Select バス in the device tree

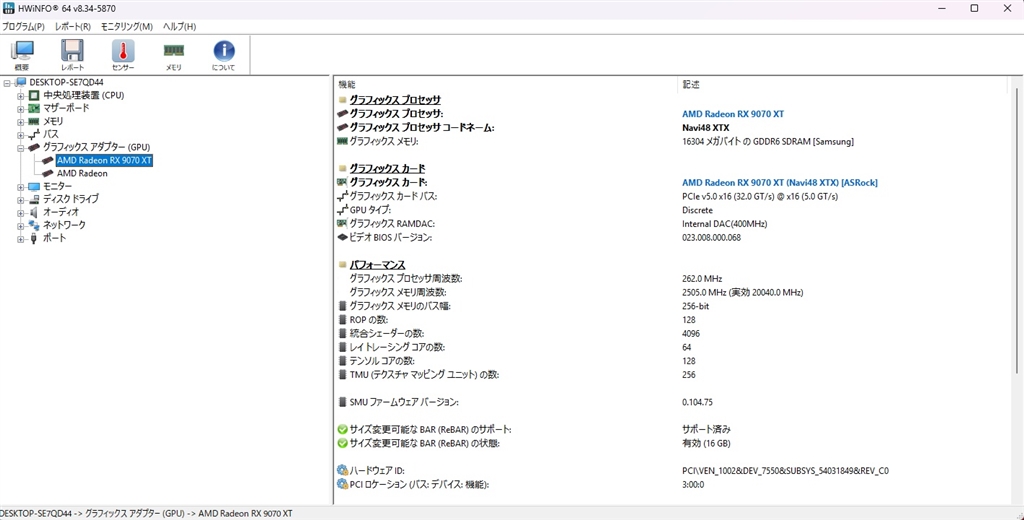click(51, 135)
